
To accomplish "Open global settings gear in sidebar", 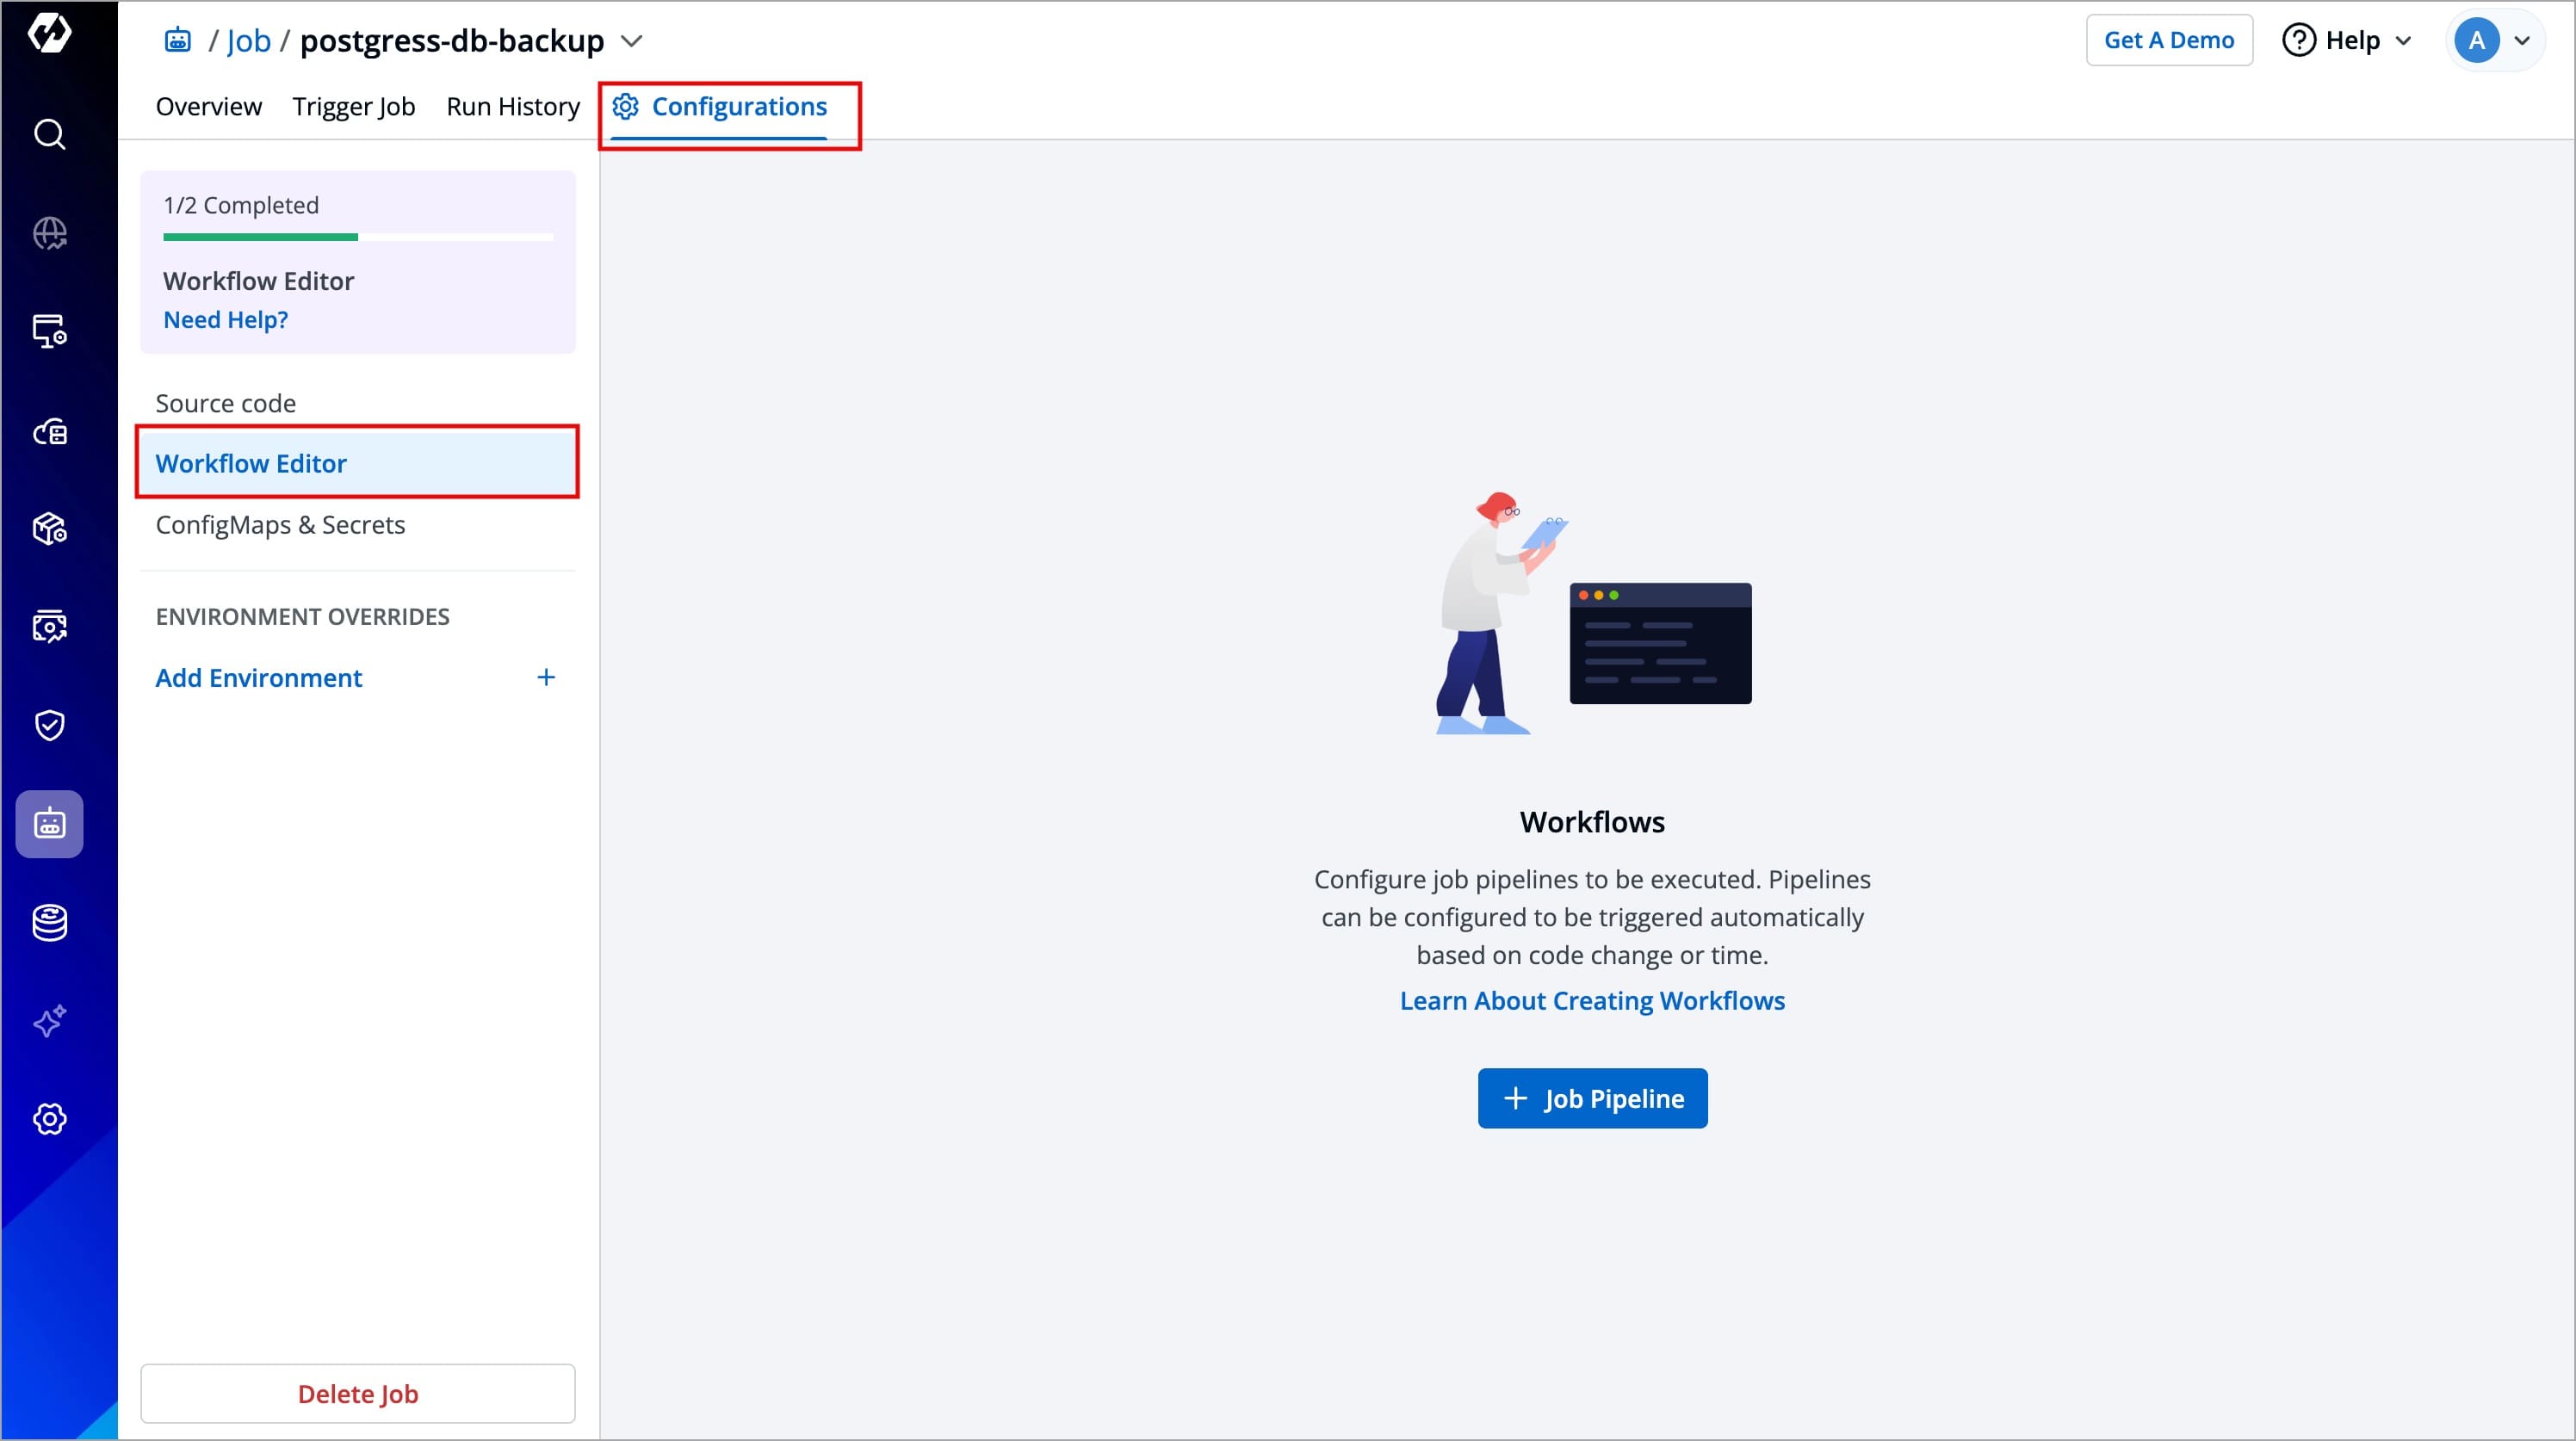I will [x=49, y=1119].
